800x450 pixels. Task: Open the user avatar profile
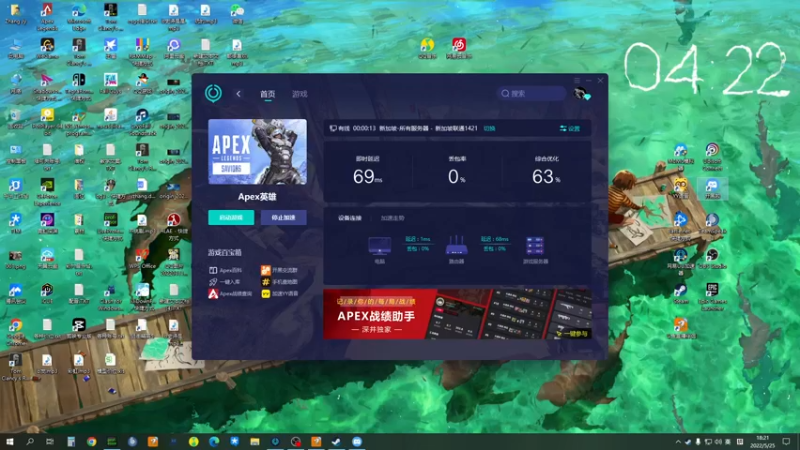click(x=580, y=93)
